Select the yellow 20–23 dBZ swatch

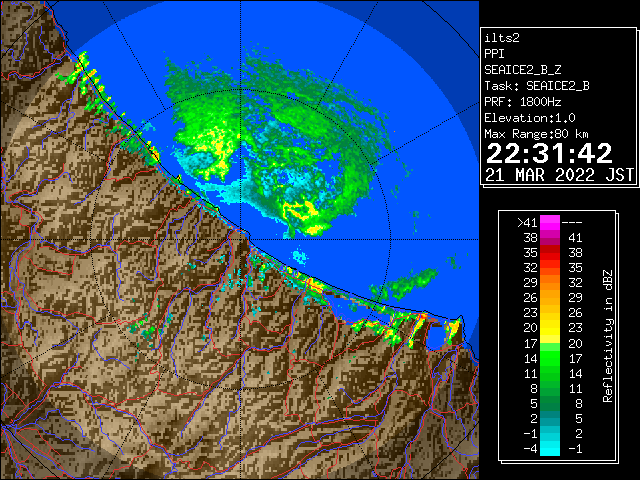point(550,328)
